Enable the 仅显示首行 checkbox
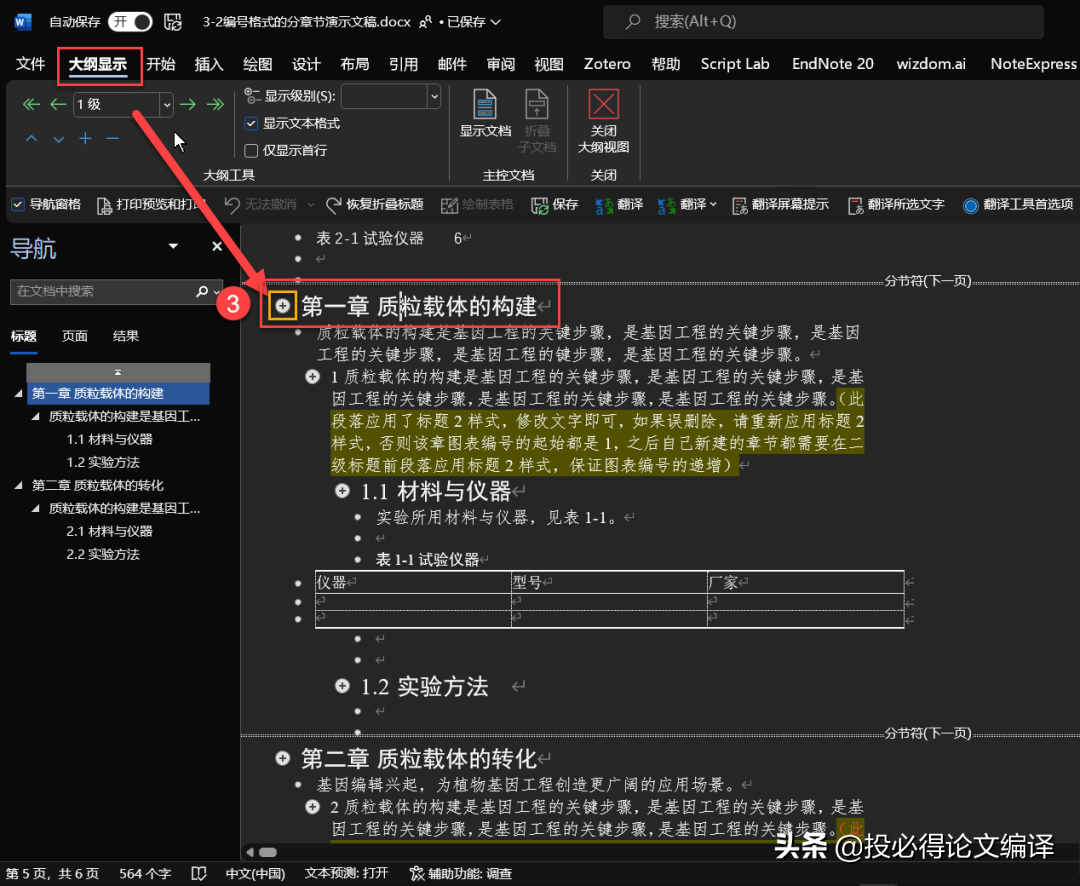This screenshot has width=1080, height=886. pos(252,151)
